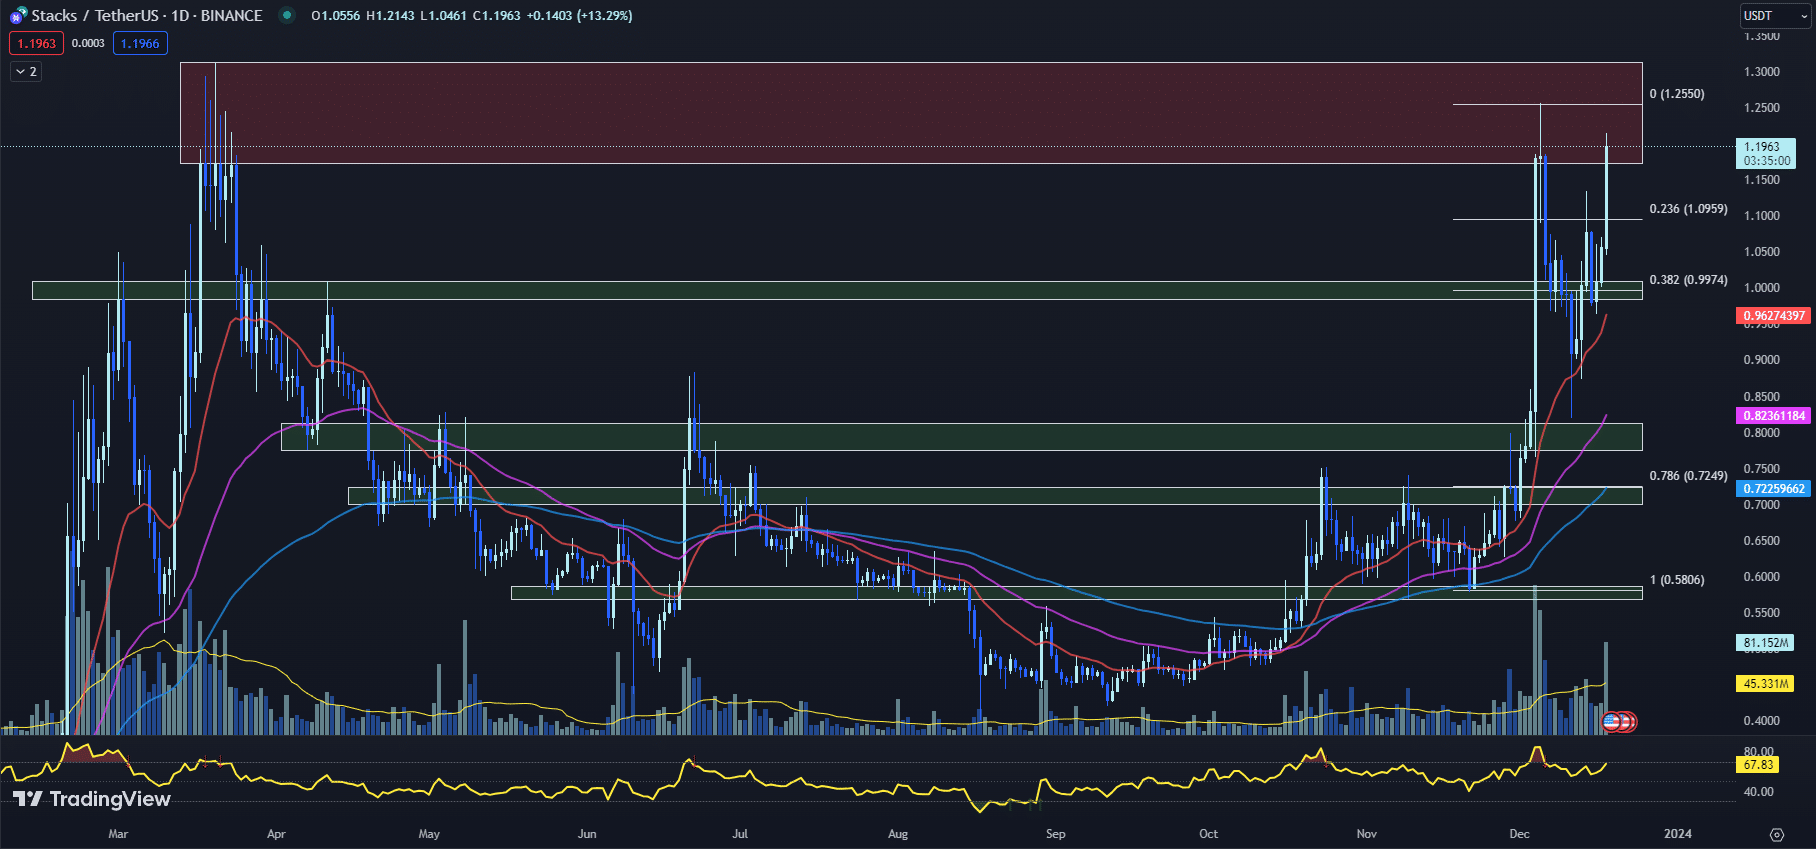Open chart settings gear icon
The height and width of the screenshot is (849, 1816).
coord(1776,834)
